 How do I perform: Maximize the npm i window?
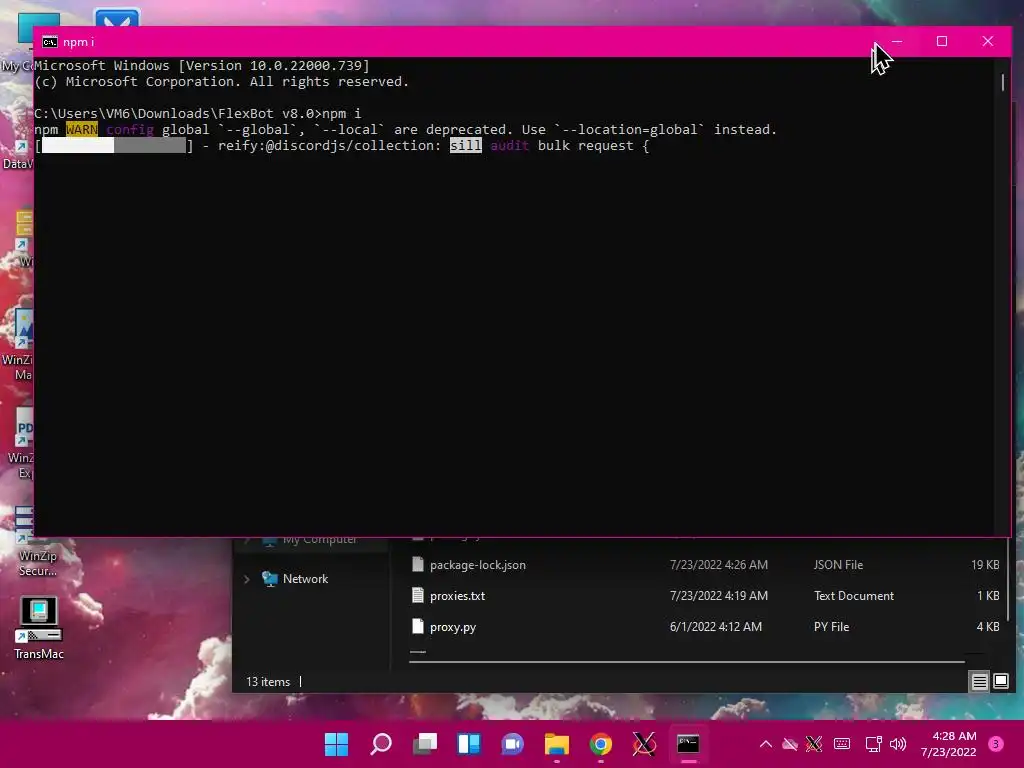942,41
